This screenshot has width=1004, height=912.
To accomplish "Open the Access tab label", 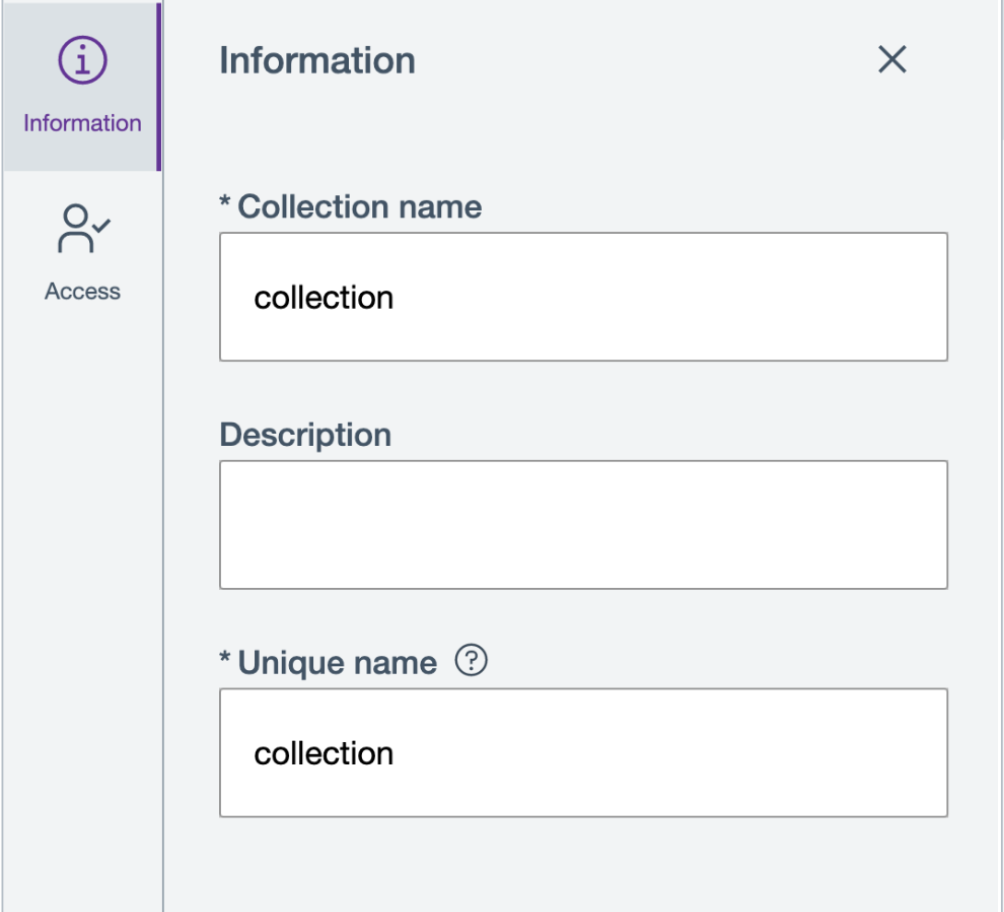I will point(82,291).
